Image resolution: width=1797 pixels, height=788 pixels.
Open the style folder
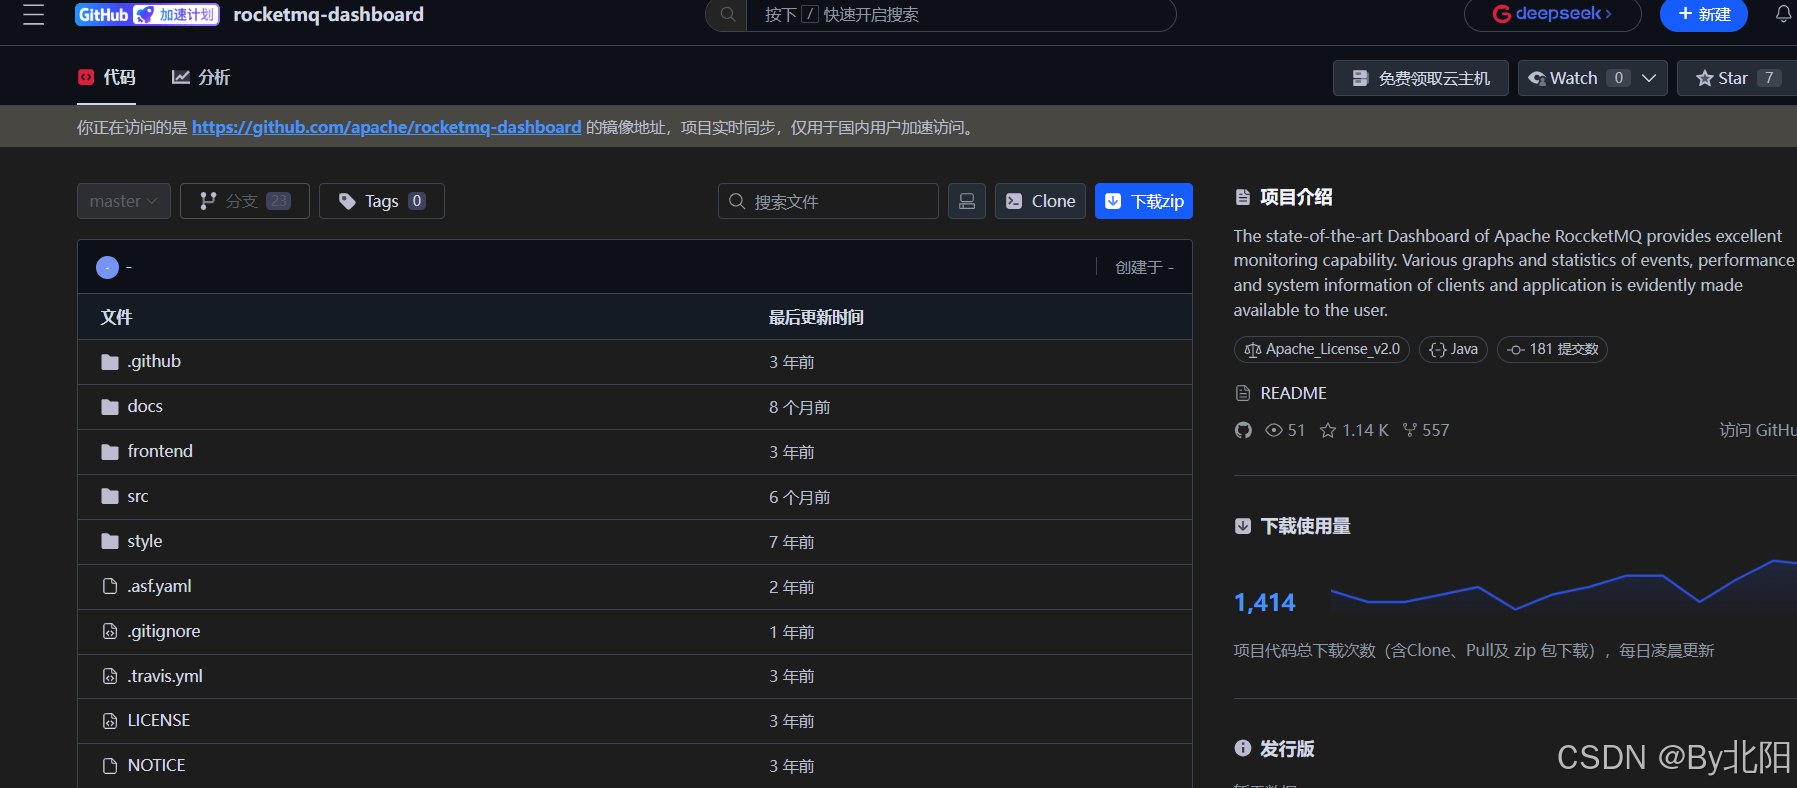[145, 541]
